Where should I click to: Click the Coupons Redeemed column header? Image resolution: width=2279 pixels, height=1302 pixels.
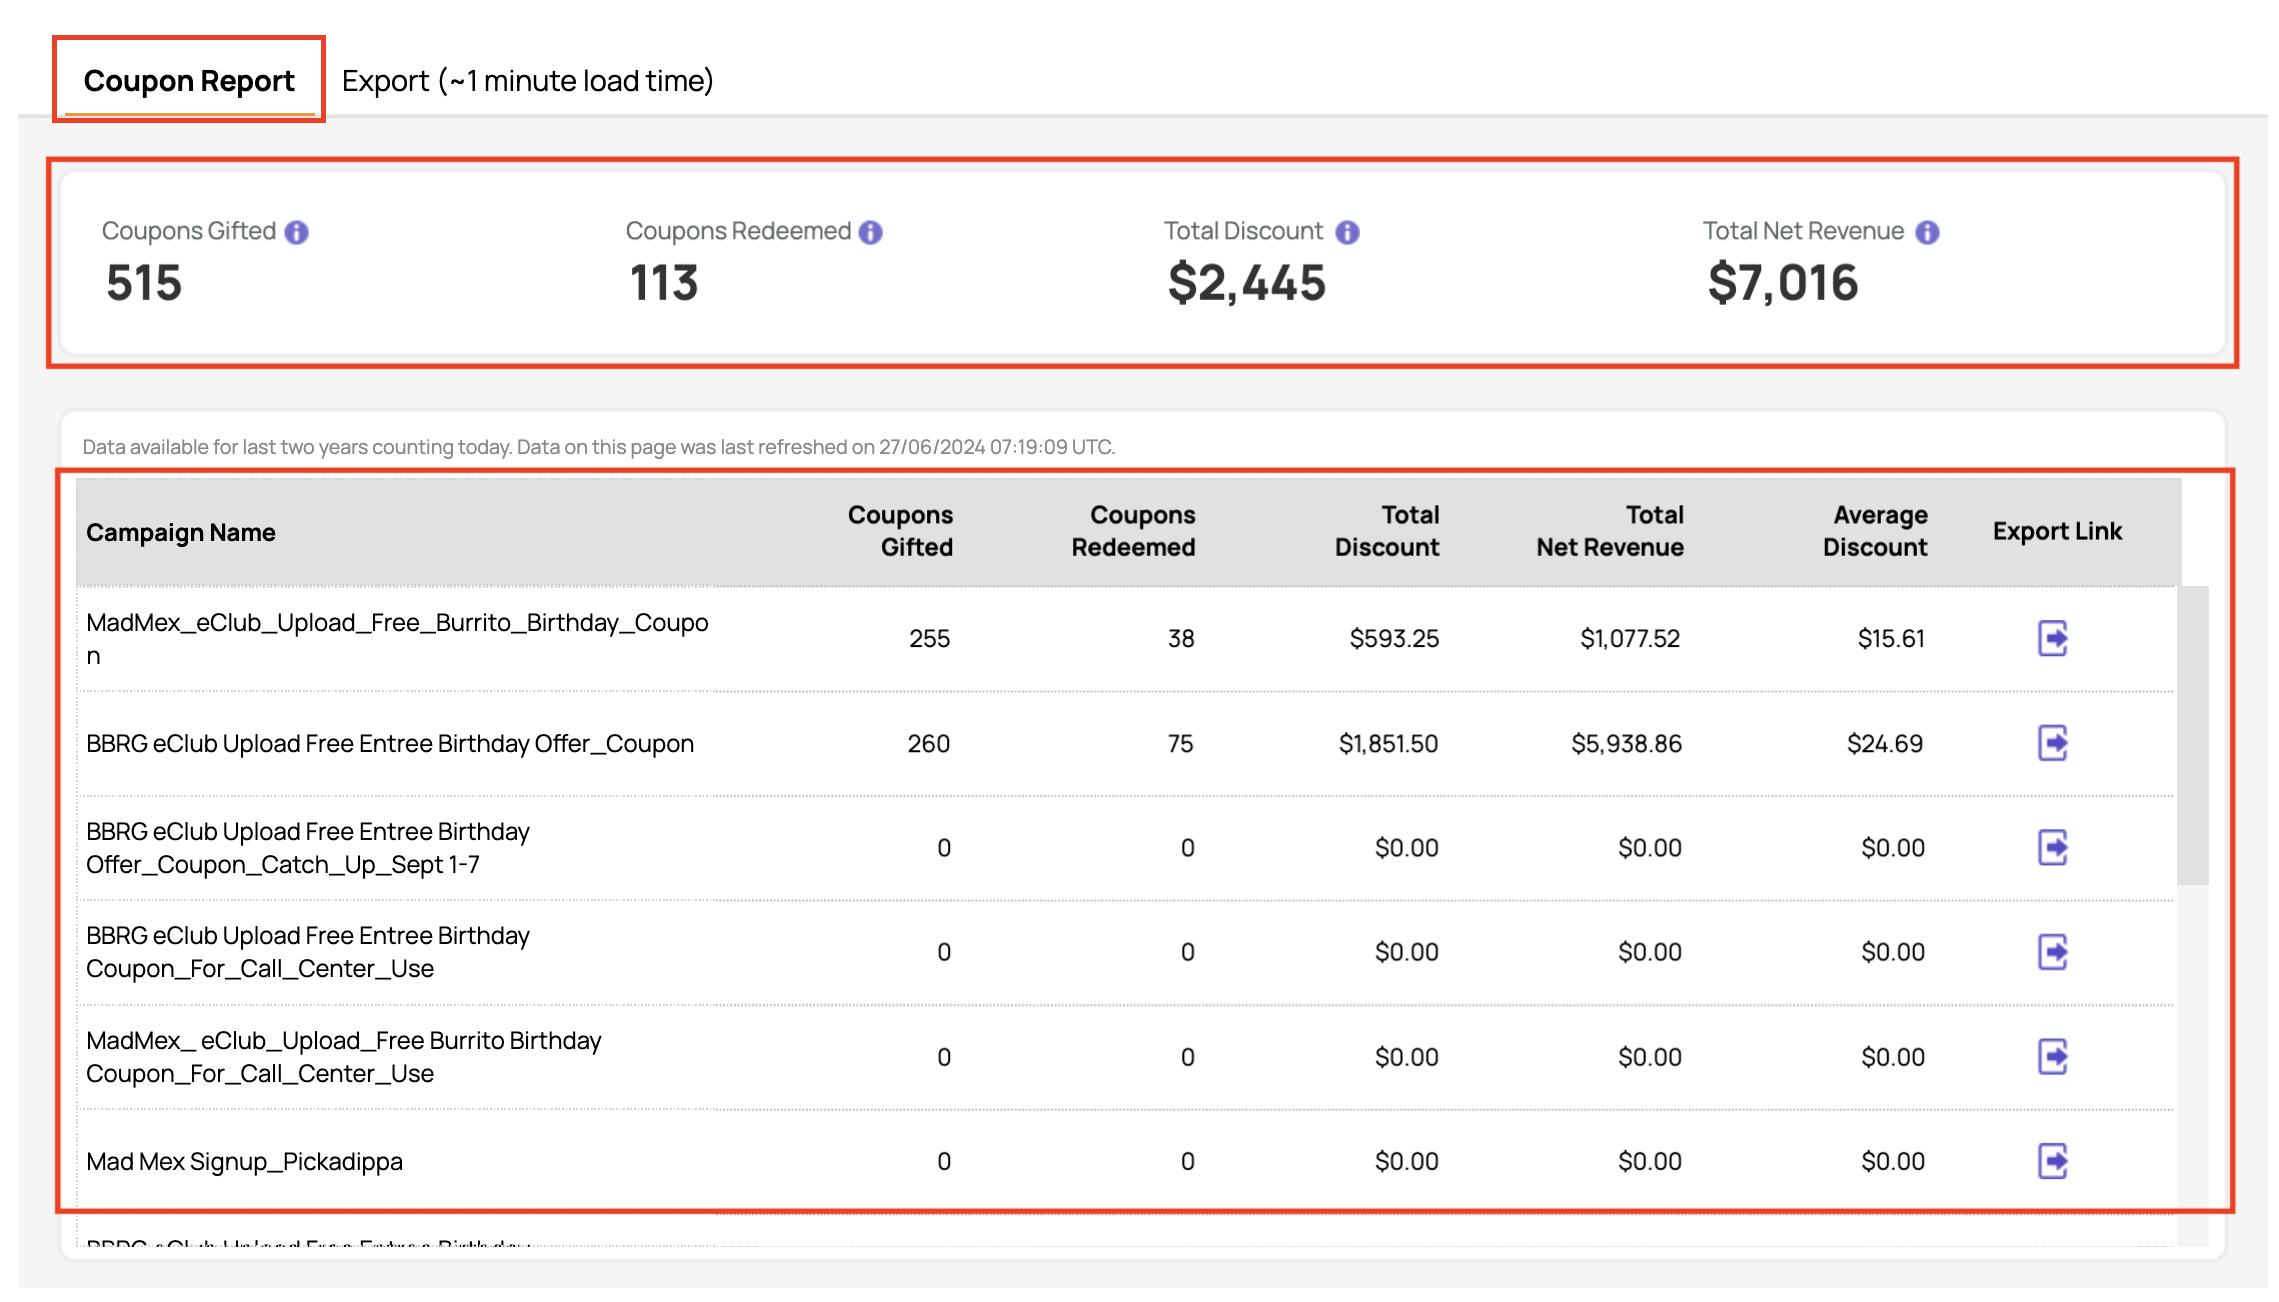pyautogui.click(x=1133, y=531)
